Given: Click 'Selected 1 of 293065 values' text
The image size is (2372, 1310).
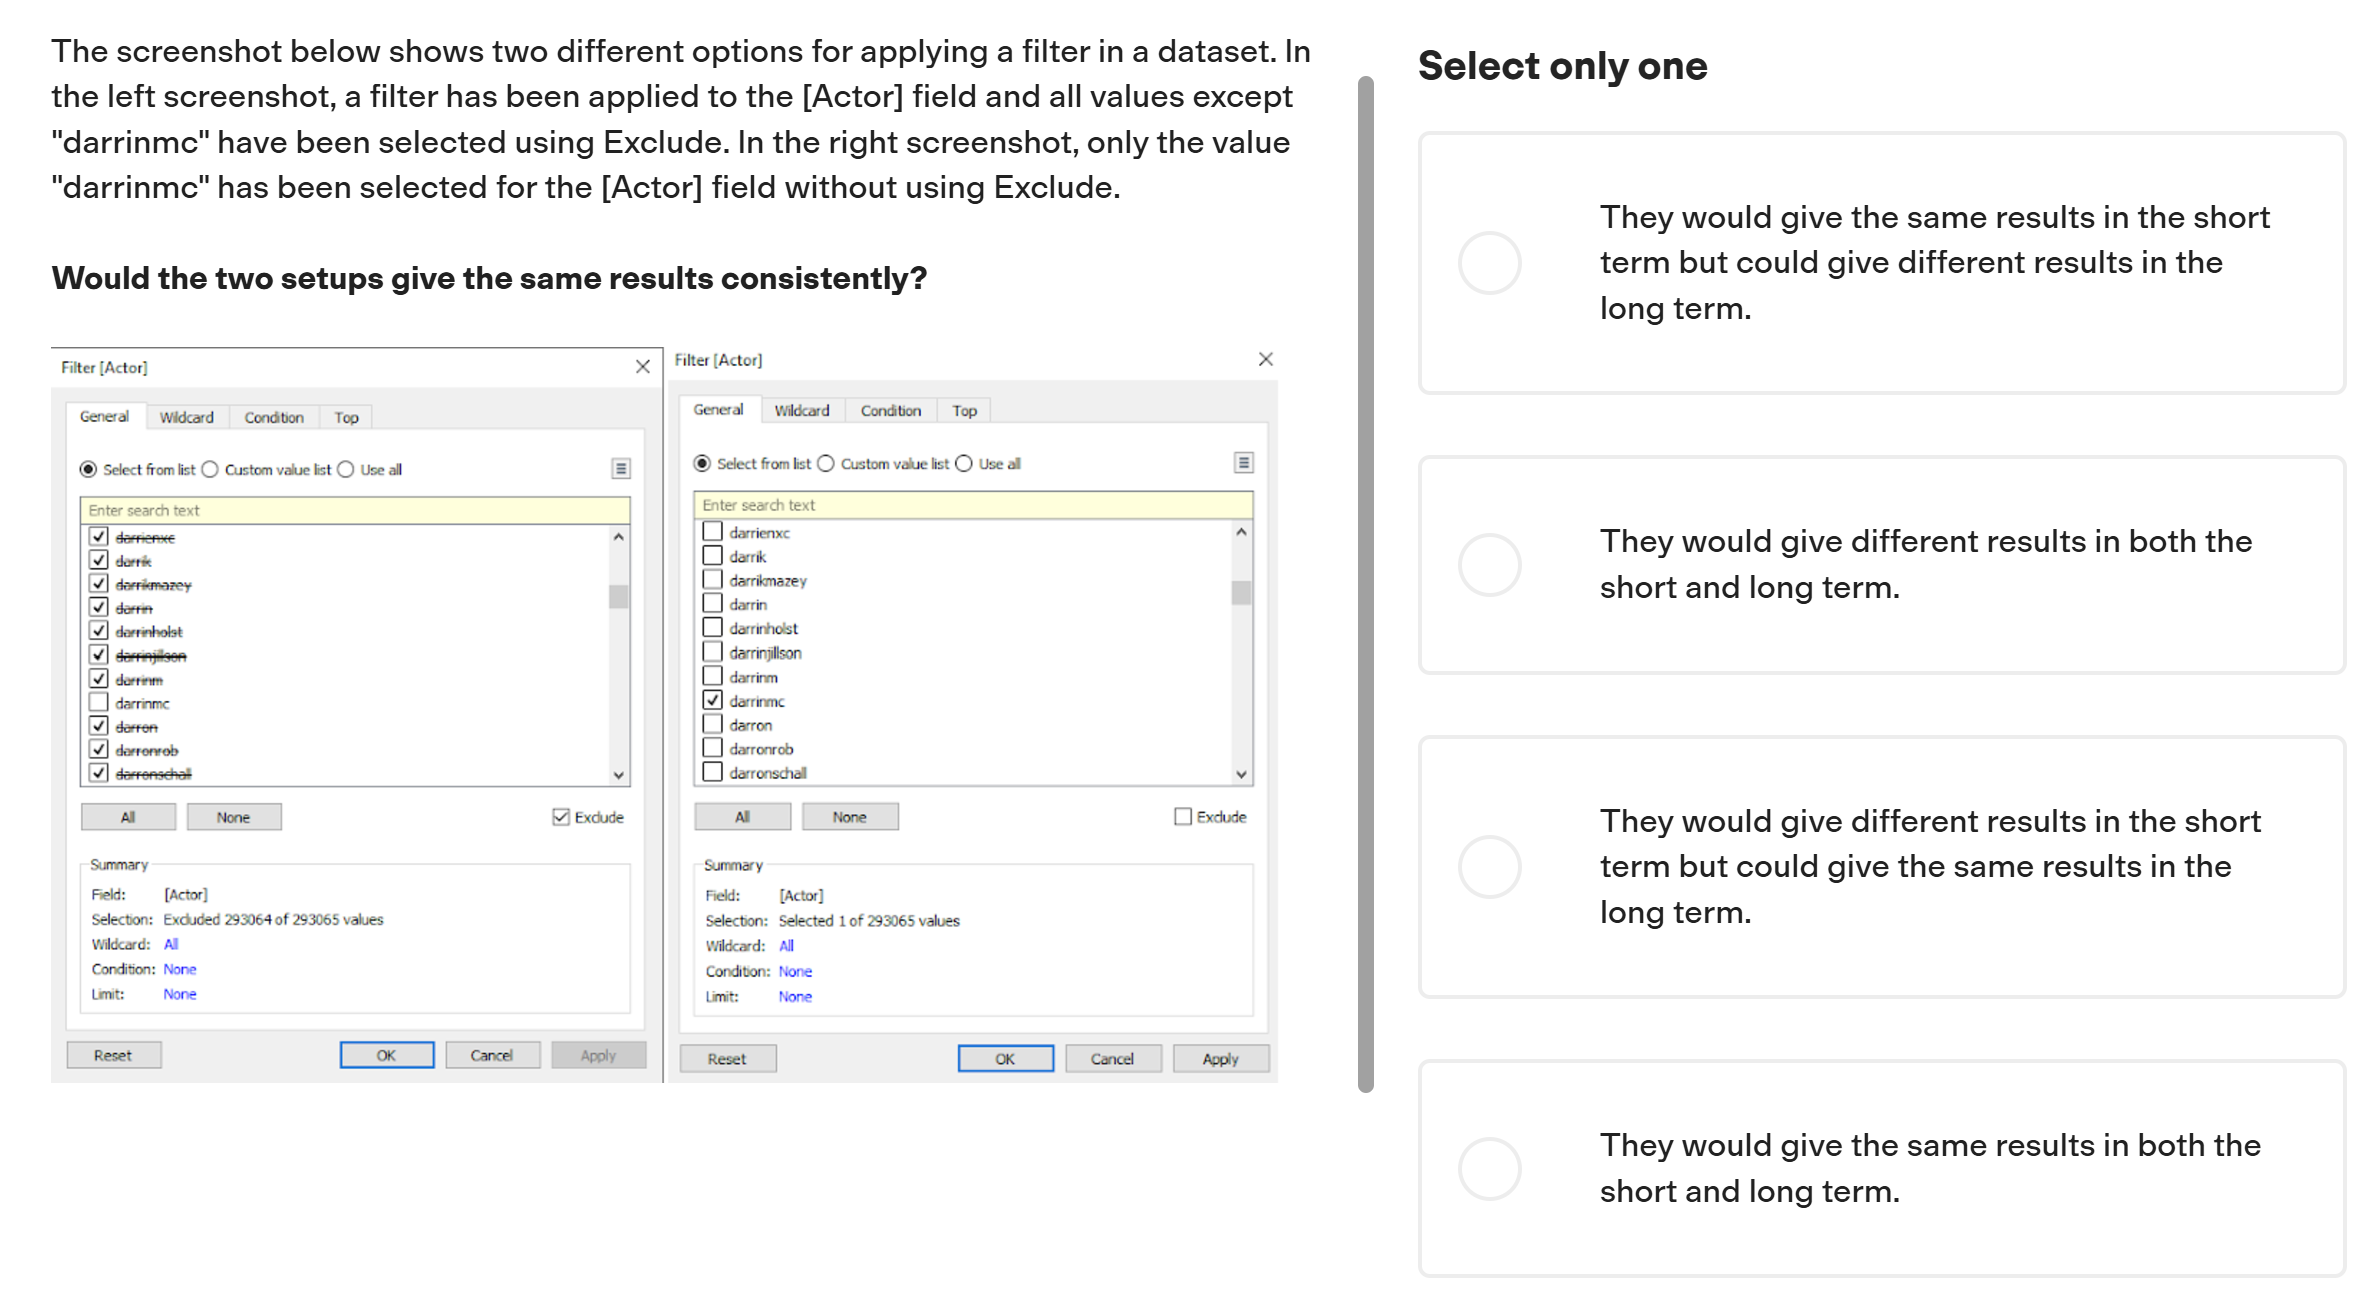Looking at the screenshot, I should (x=869, y=921).
